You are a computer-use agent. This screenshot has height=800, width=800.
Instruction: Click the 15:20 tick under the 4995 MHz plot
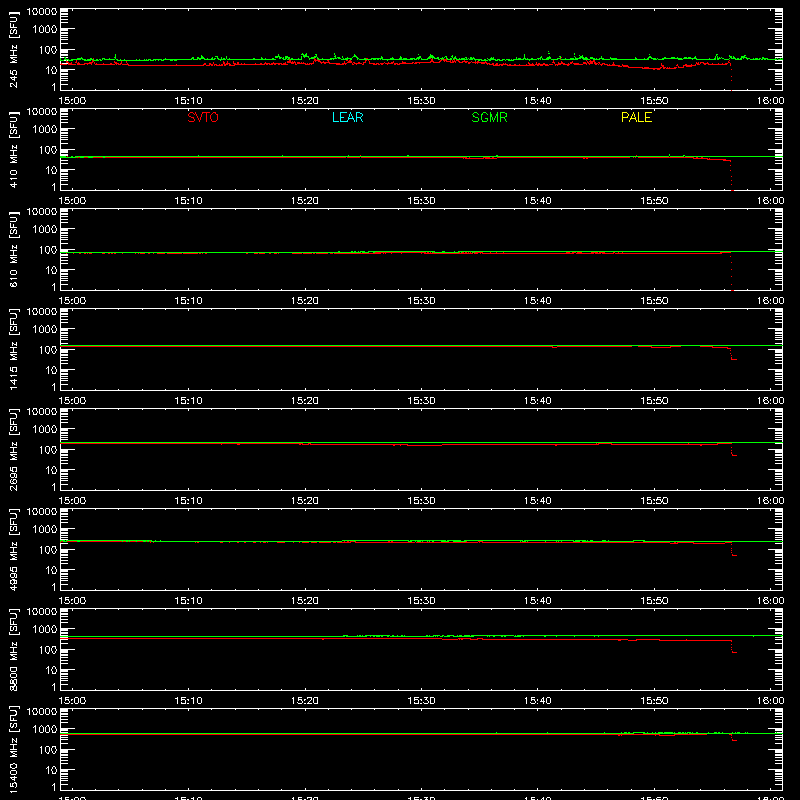tap(305, 601)
